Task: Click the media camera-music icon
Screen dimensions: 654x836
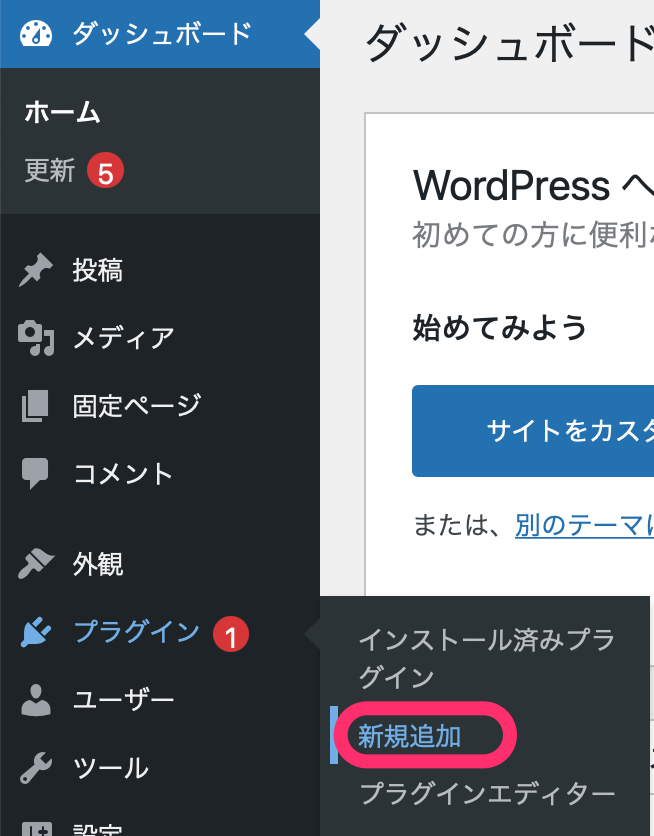Action: (x=36, y=339)
